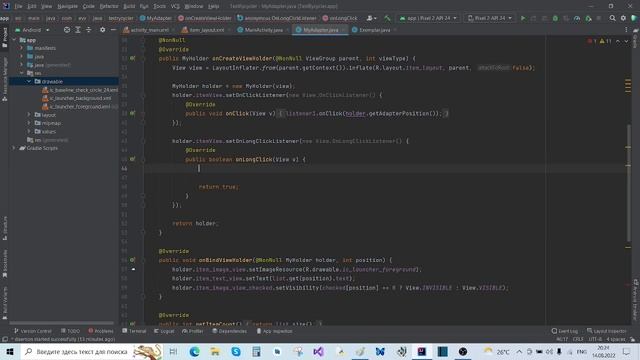Click the Windows taskbar search field
This screenshot has height=360, width=640.
tap(92, 351)
